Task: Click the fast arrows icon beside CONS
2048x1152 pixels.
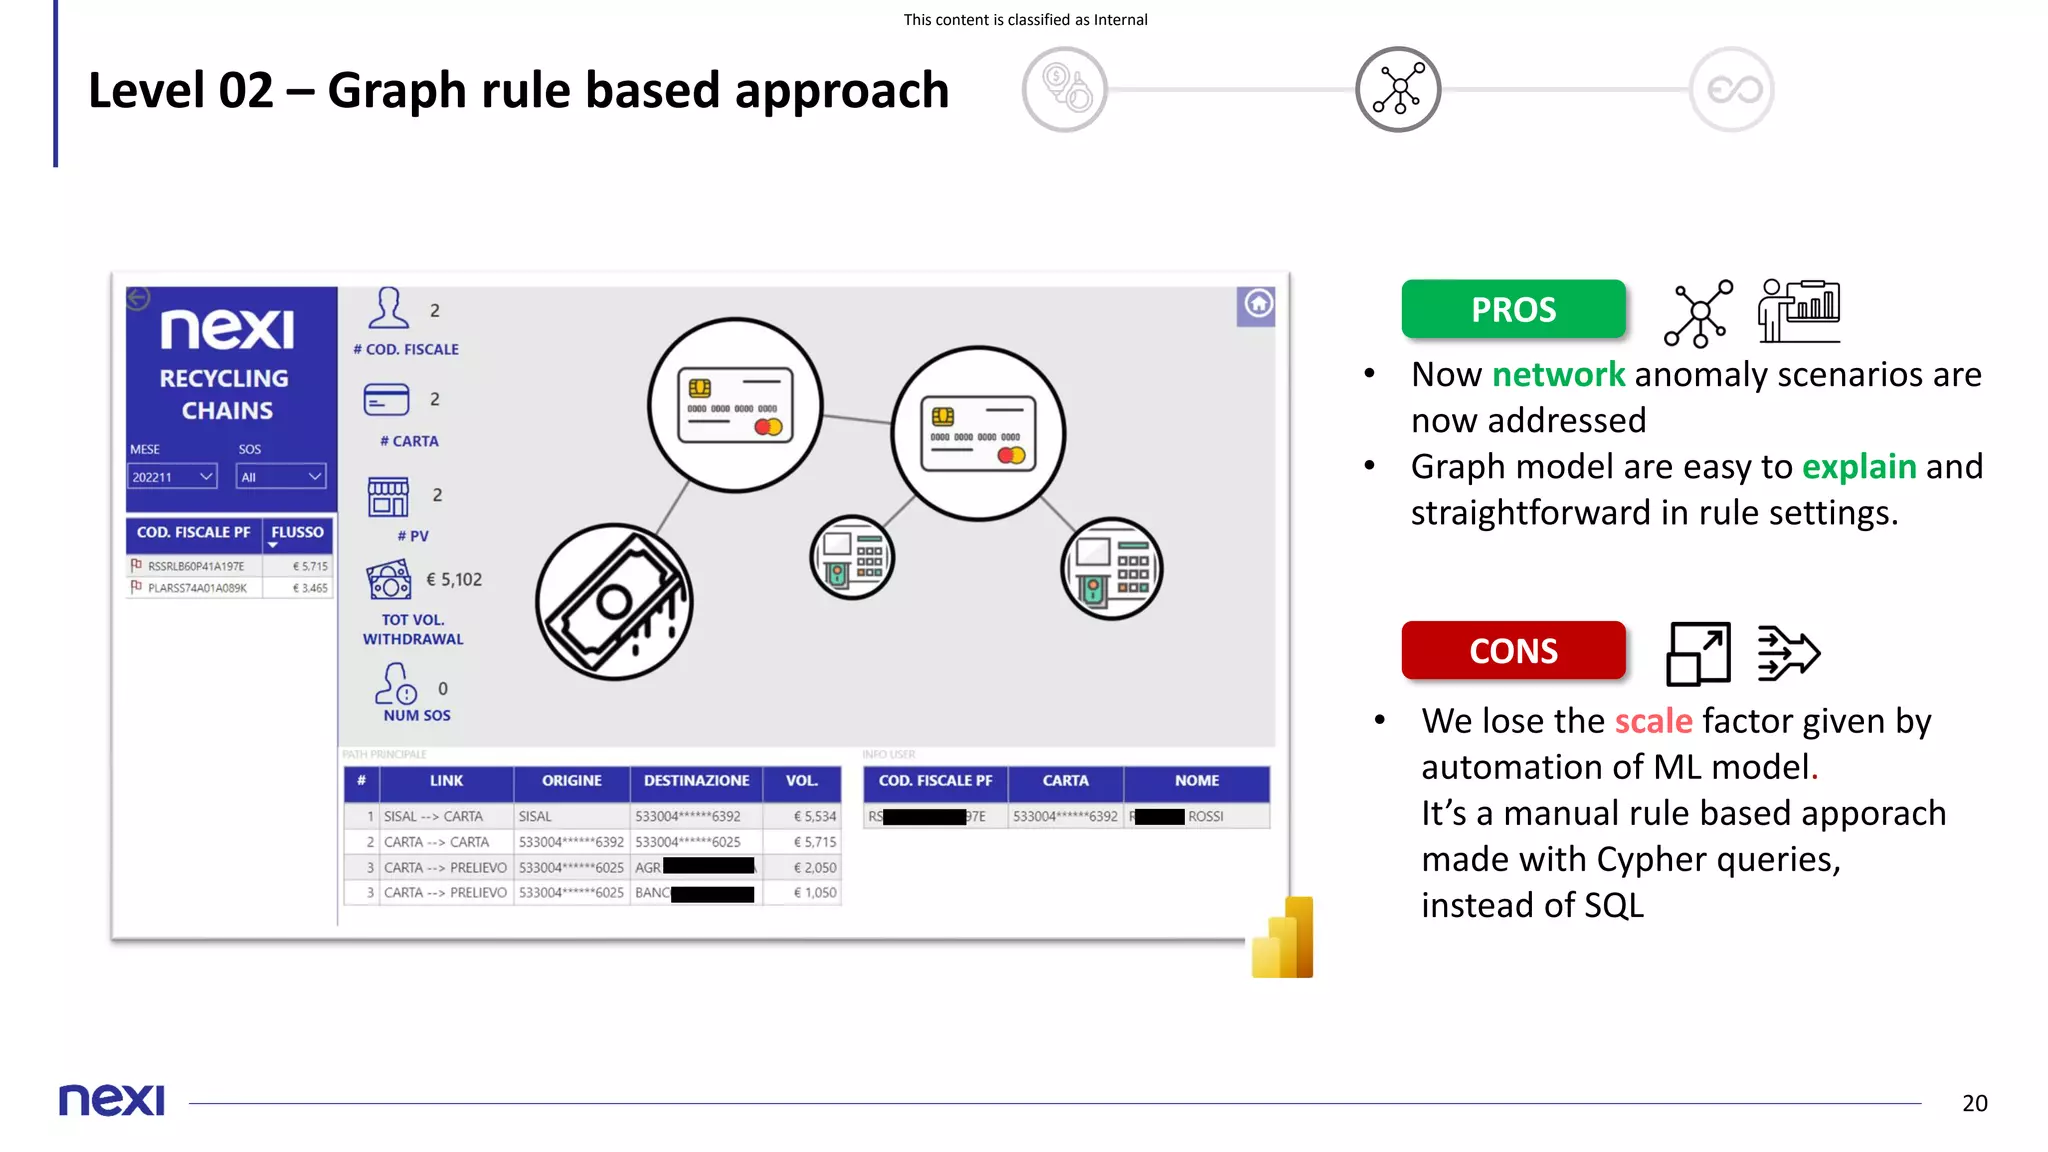Action: coord(1789,654)
